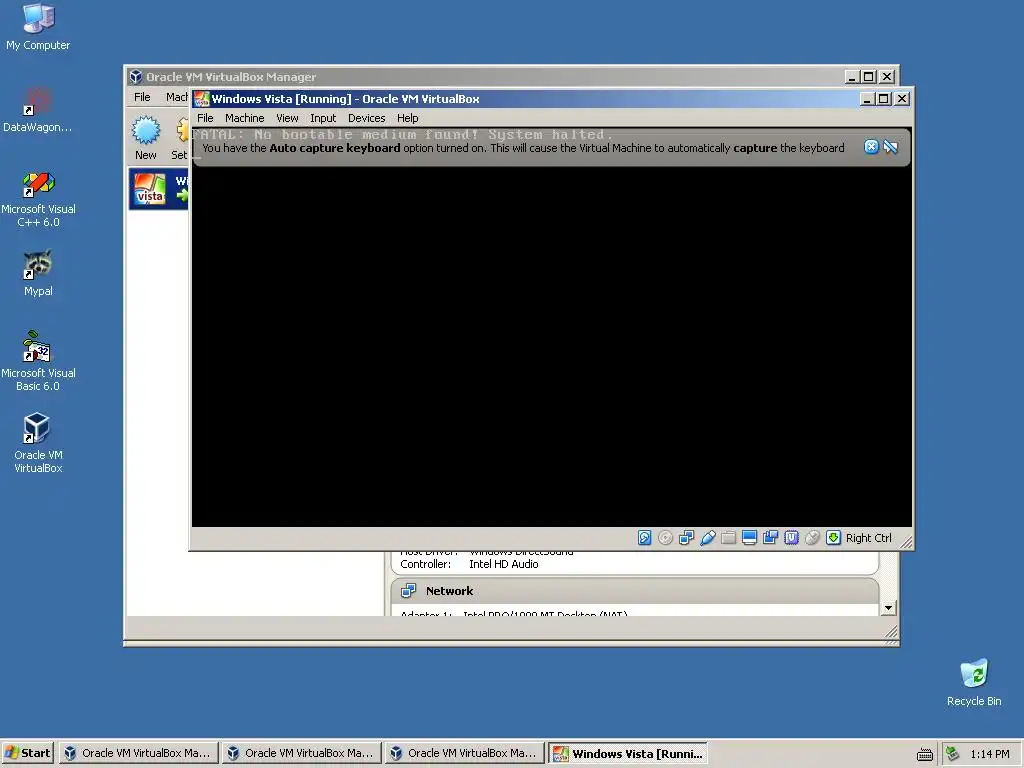The width and height of the screenshot is (1024, 768).
Task: Click the 1:14 PM clock in tray
Action: pos(989,754)
